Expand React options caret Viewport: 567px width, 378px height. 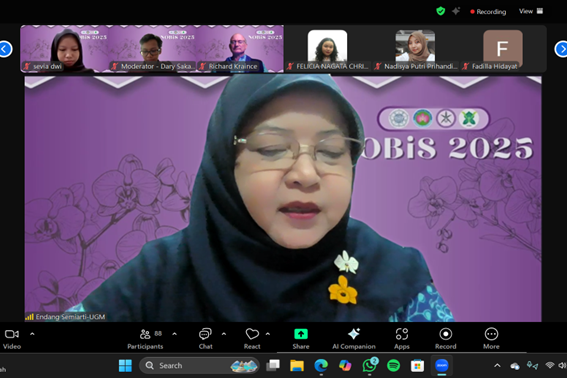click(x=268, y=334)
